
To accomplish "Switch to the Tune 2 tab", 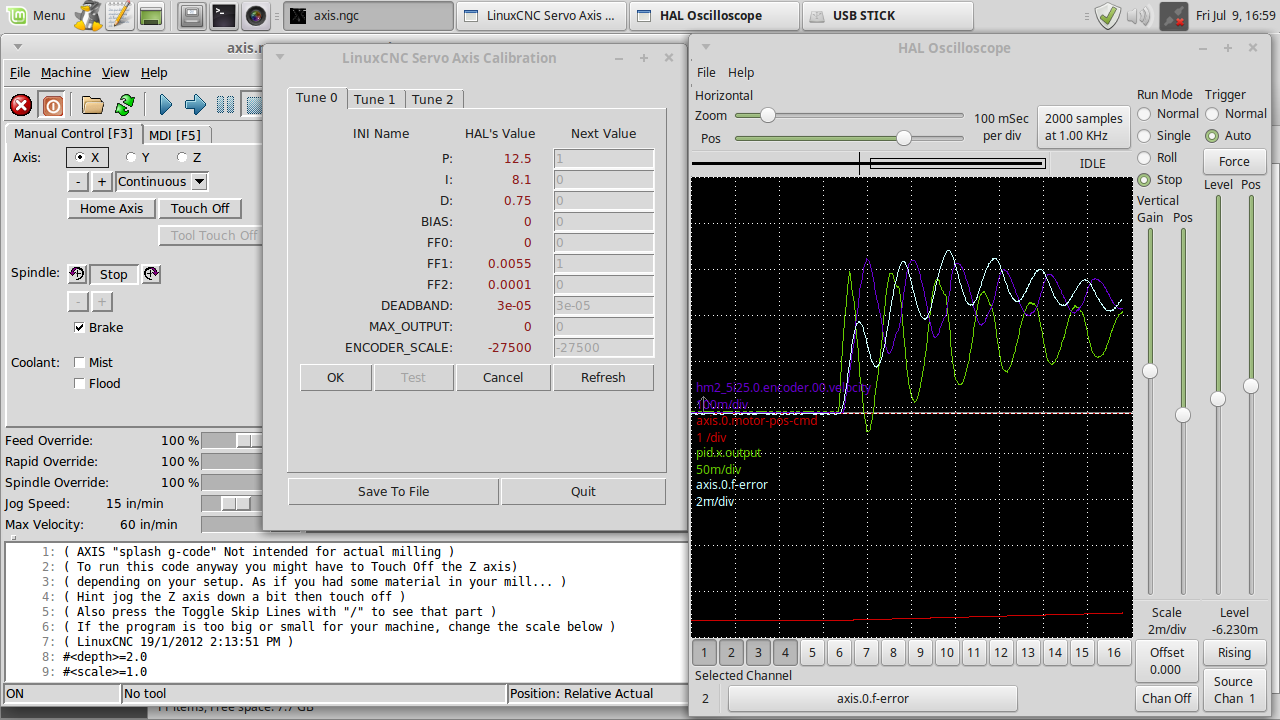I will [x=433, y=99].
